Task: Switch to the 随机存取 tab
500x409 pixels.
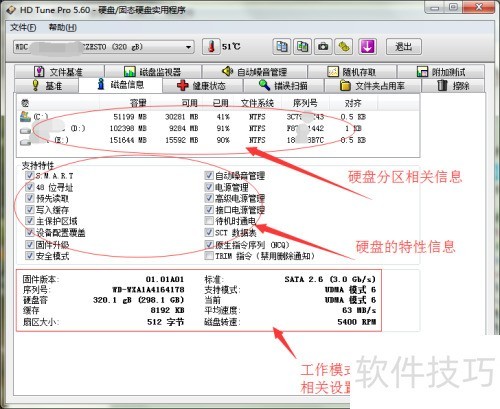Action: click(352, 72)
